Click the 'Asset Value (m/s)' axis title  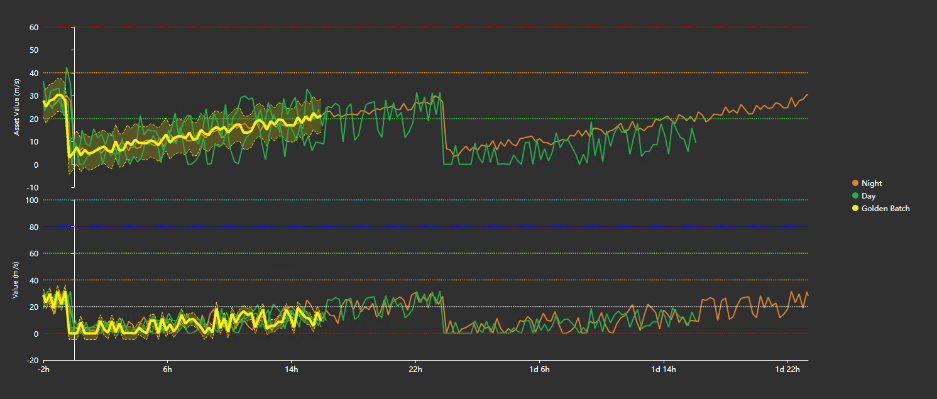[18, 107]
